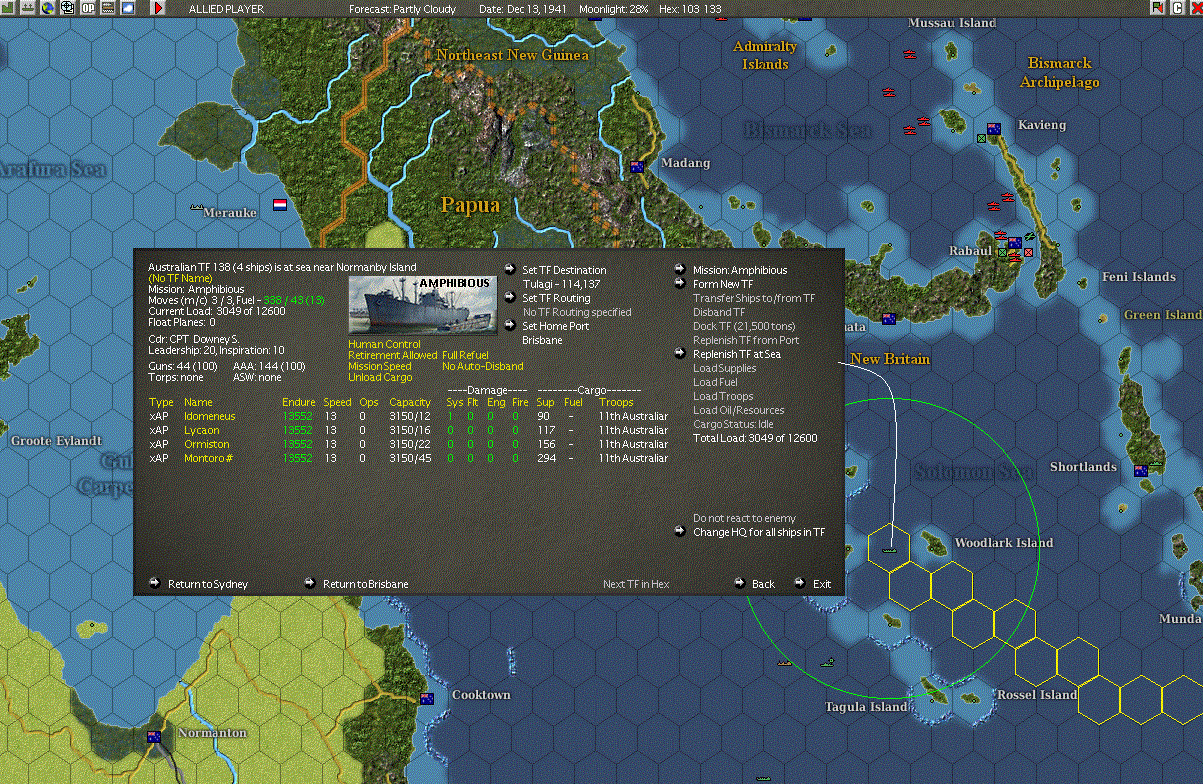Screen dimensions: 1203x784
Task: Select the task force ship in yellow hex
Action: (888, 548)
